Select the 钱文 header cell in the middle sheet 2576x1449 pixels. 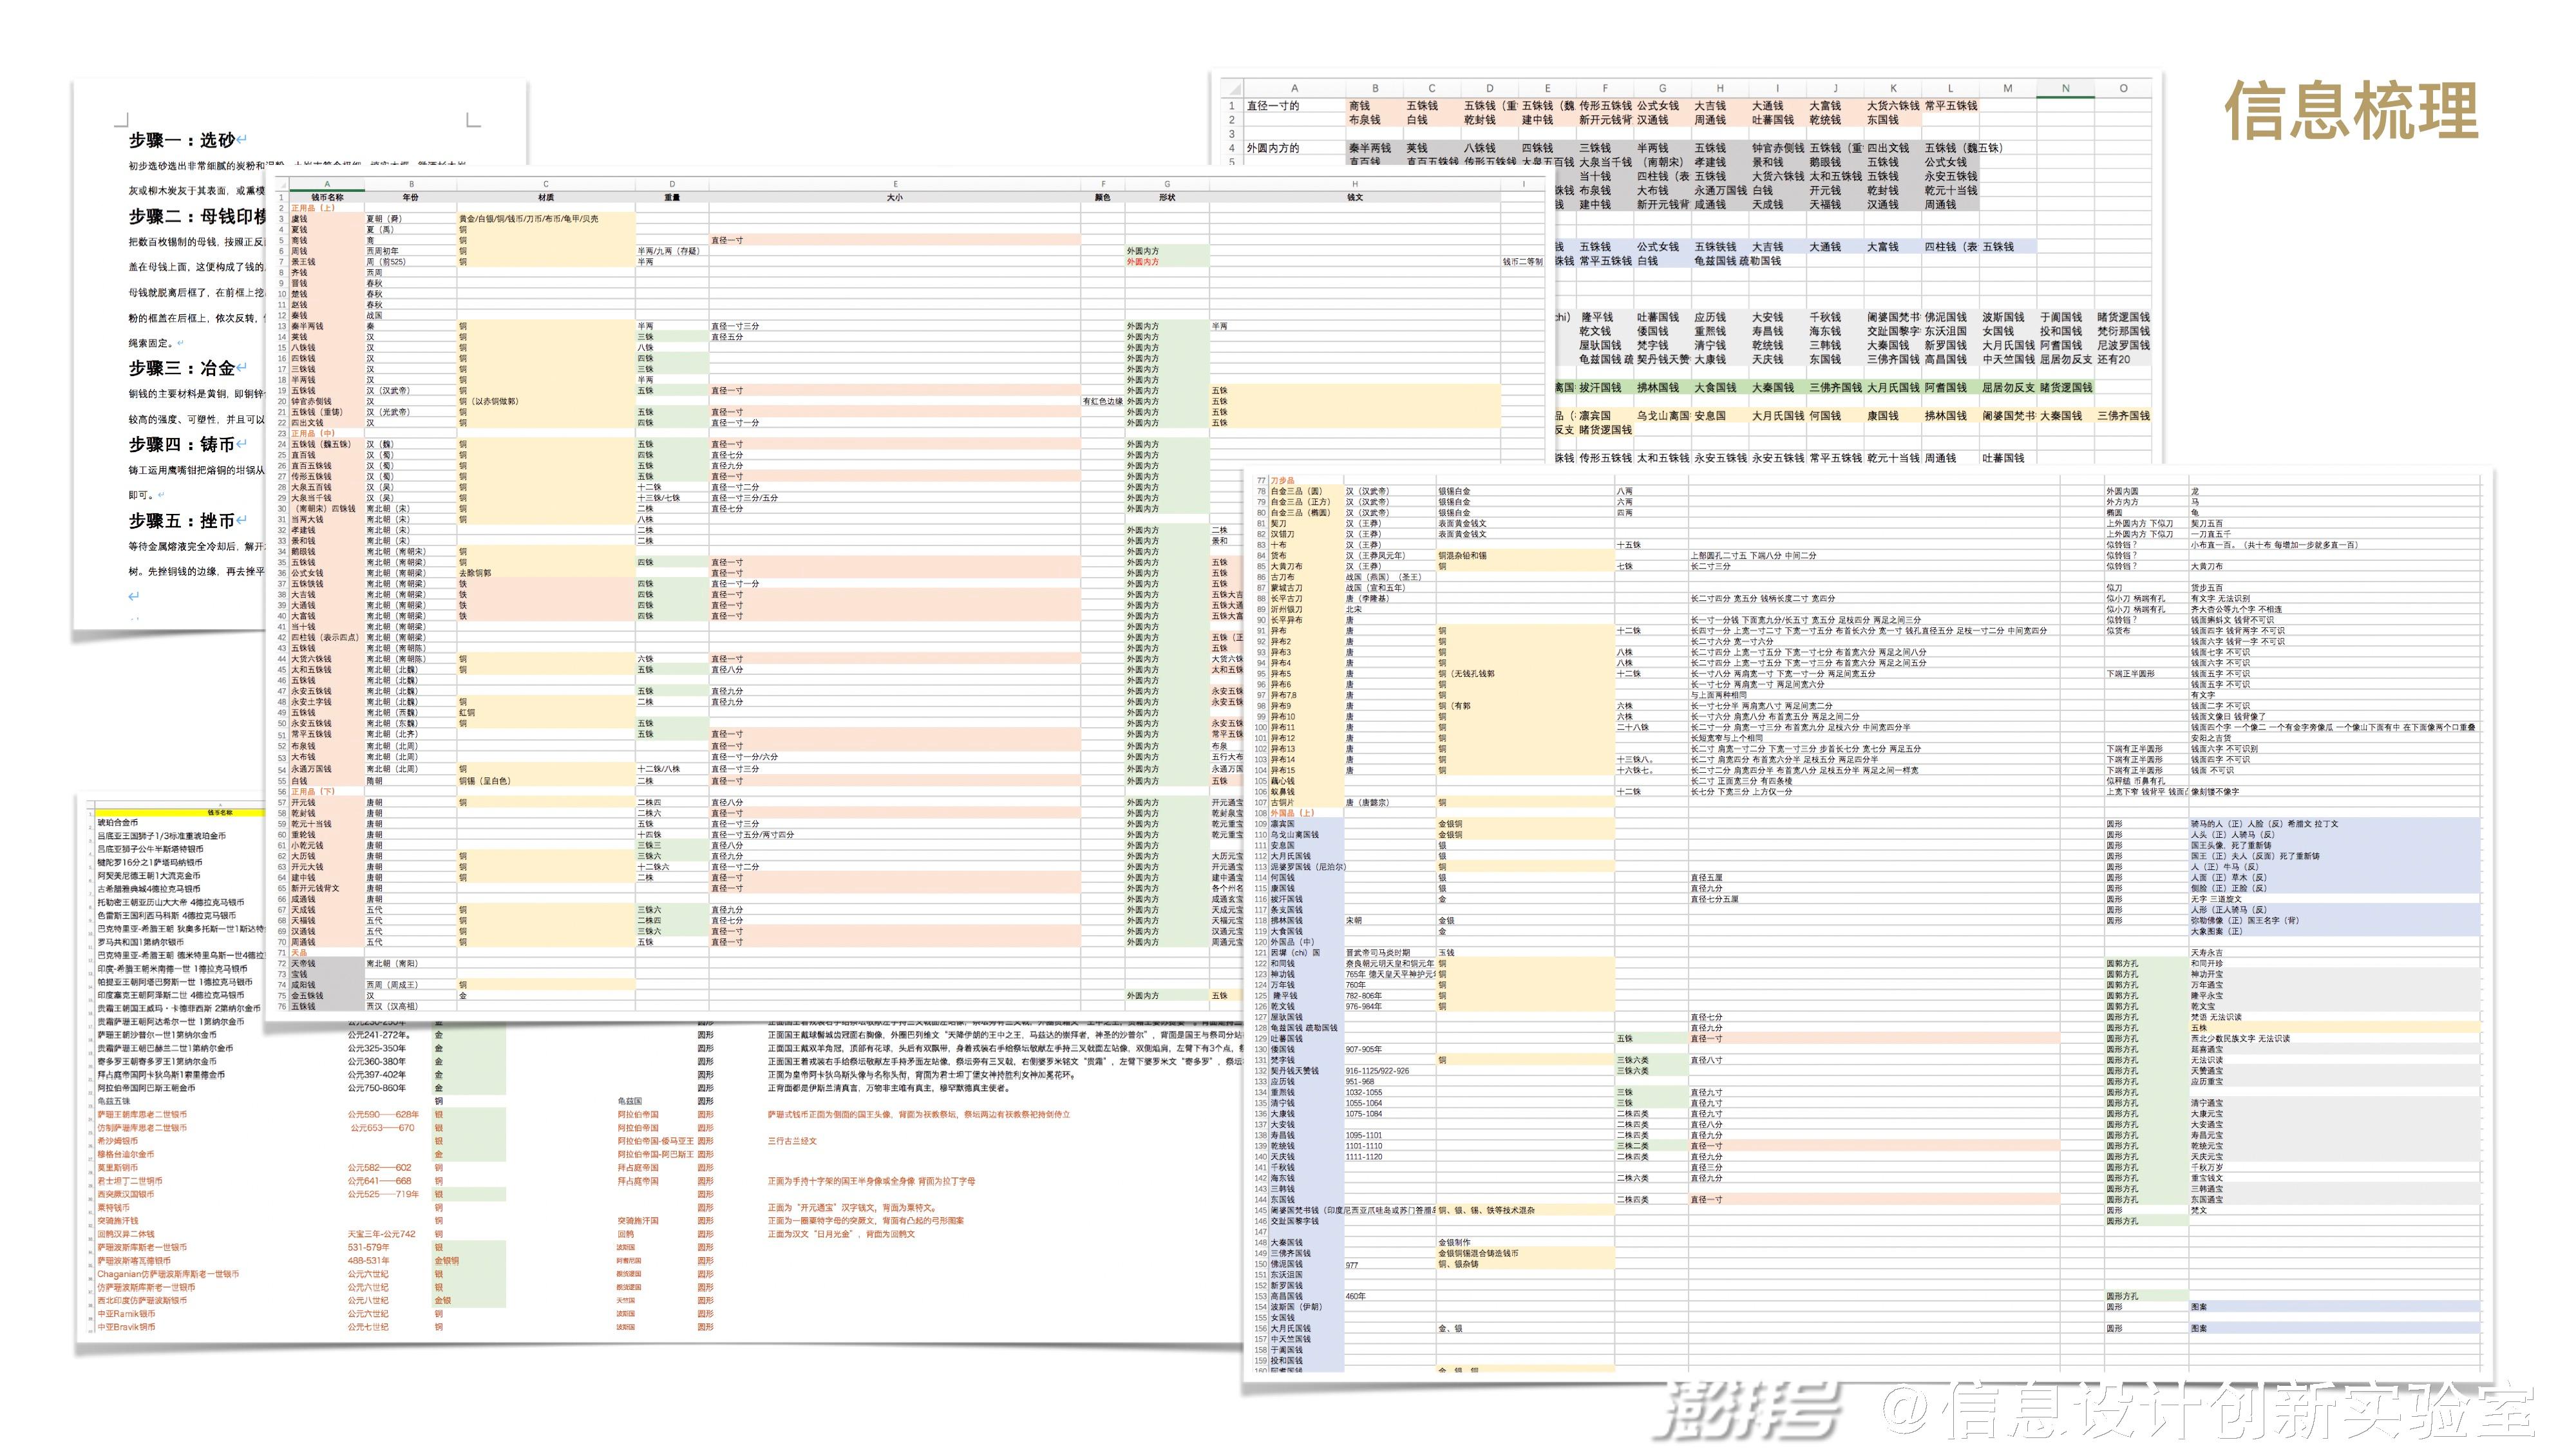[1355, 198]
